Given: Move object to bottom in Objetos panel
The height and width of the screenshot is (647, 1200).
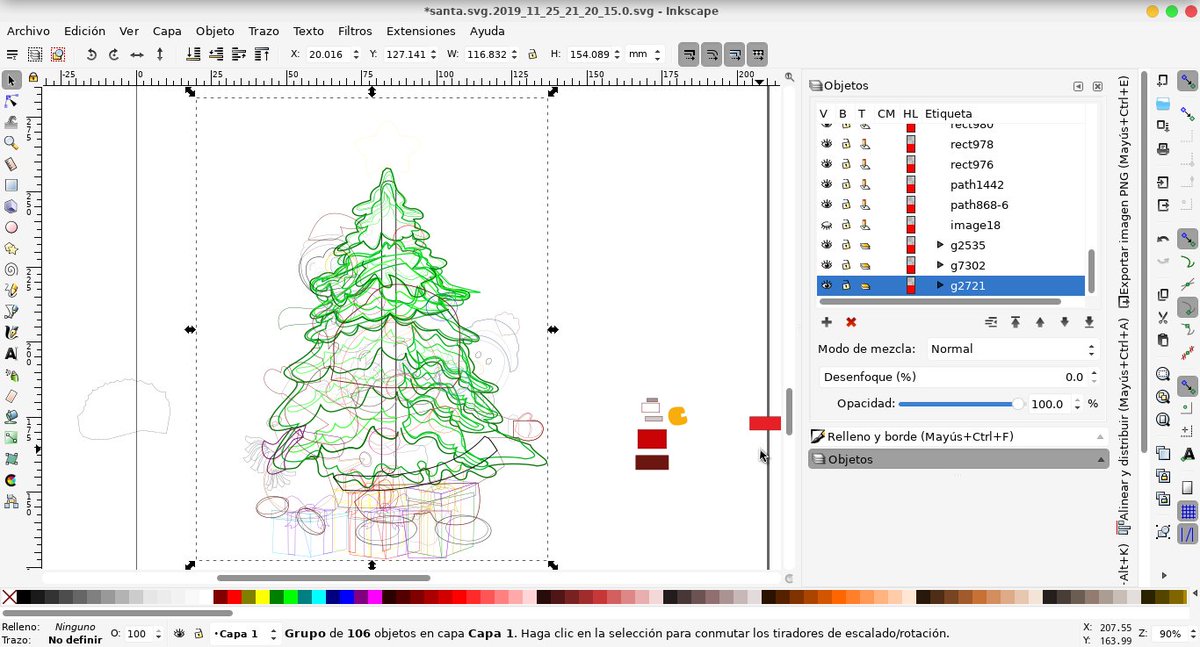Looking at the screenshot, I should 1089,322.
